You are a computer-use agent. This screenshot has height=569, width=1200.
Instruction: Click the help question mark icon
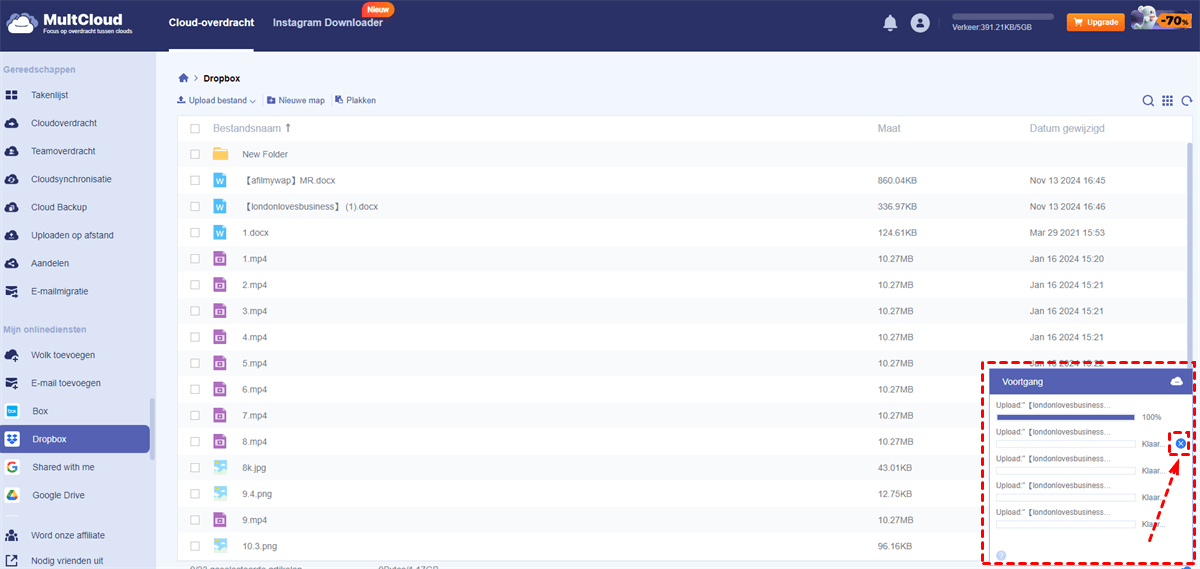tap(1001, 555)
